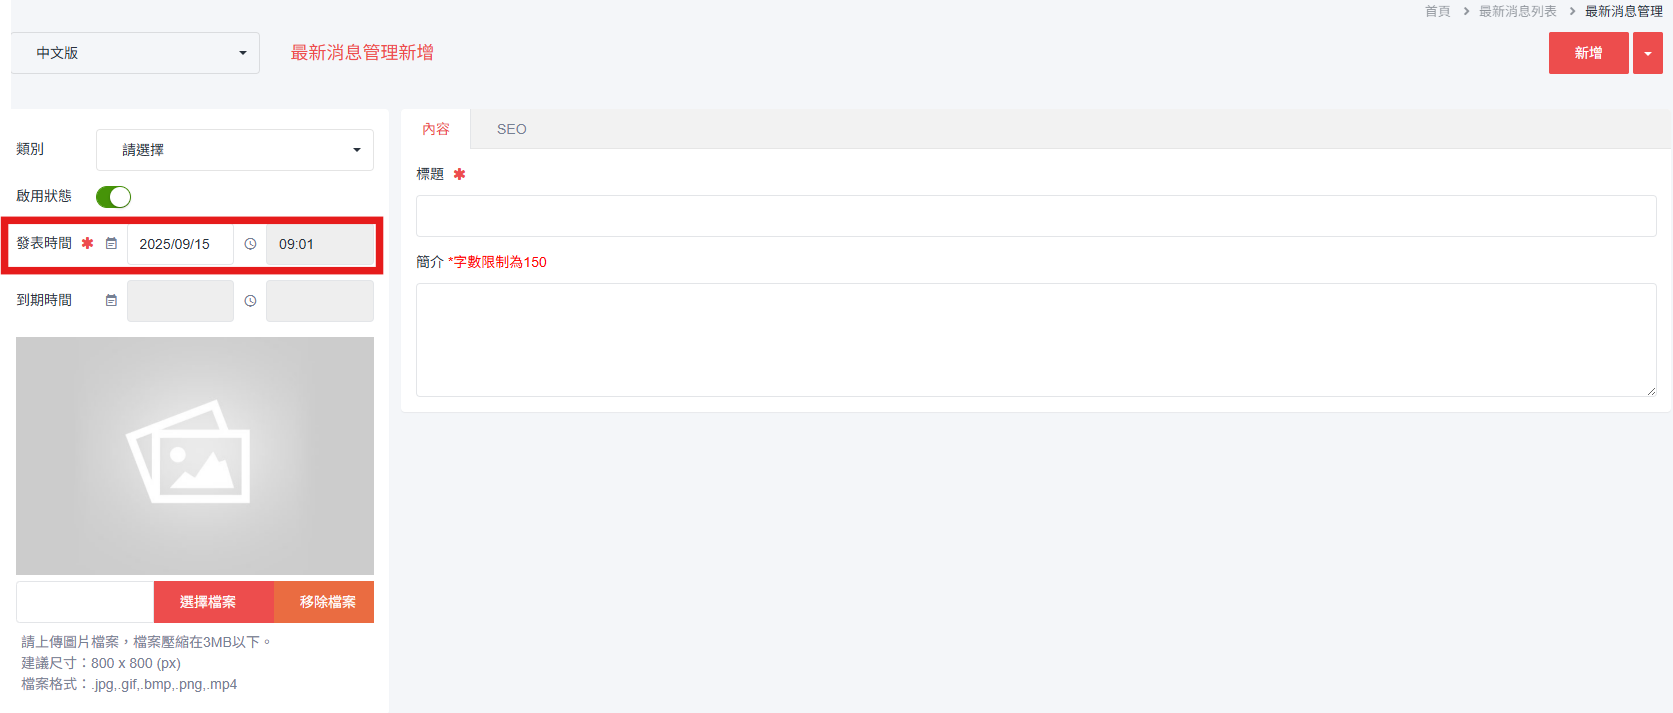Open the 類別 請選擇 dropdown

tap(235, 150)
